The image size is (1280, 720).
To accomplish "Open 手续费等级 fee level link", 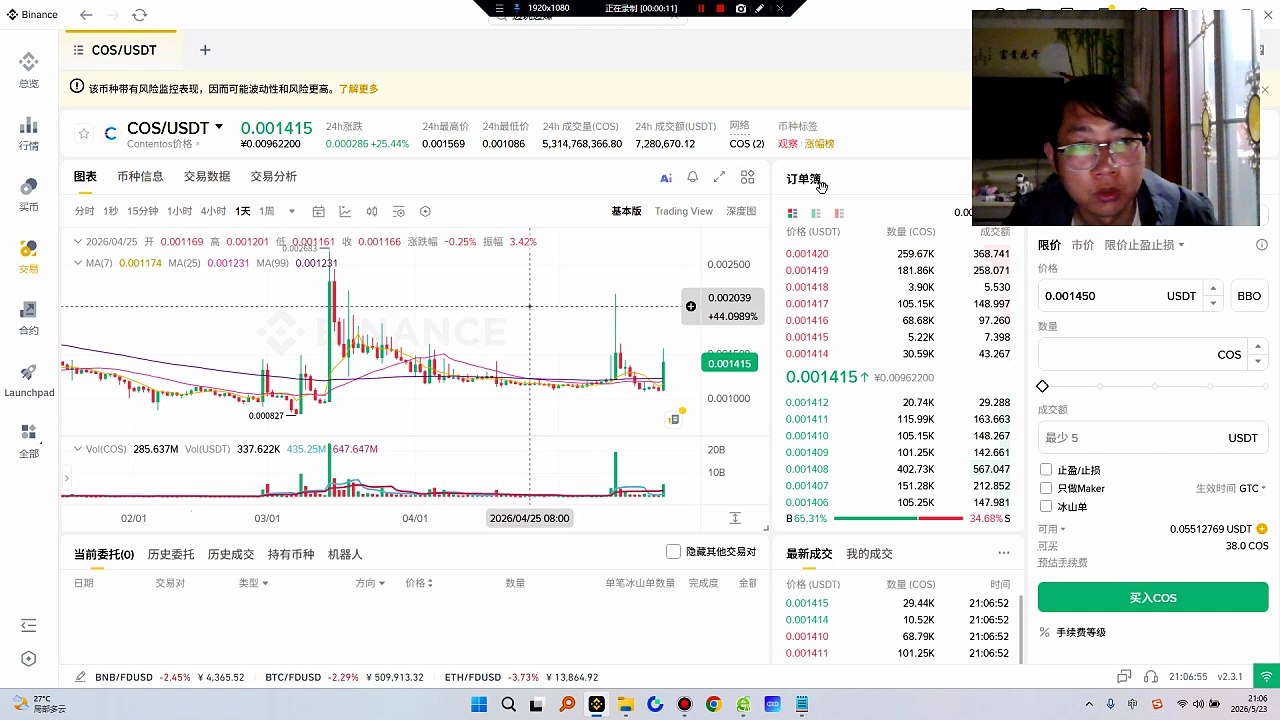I will point(1081,632).
